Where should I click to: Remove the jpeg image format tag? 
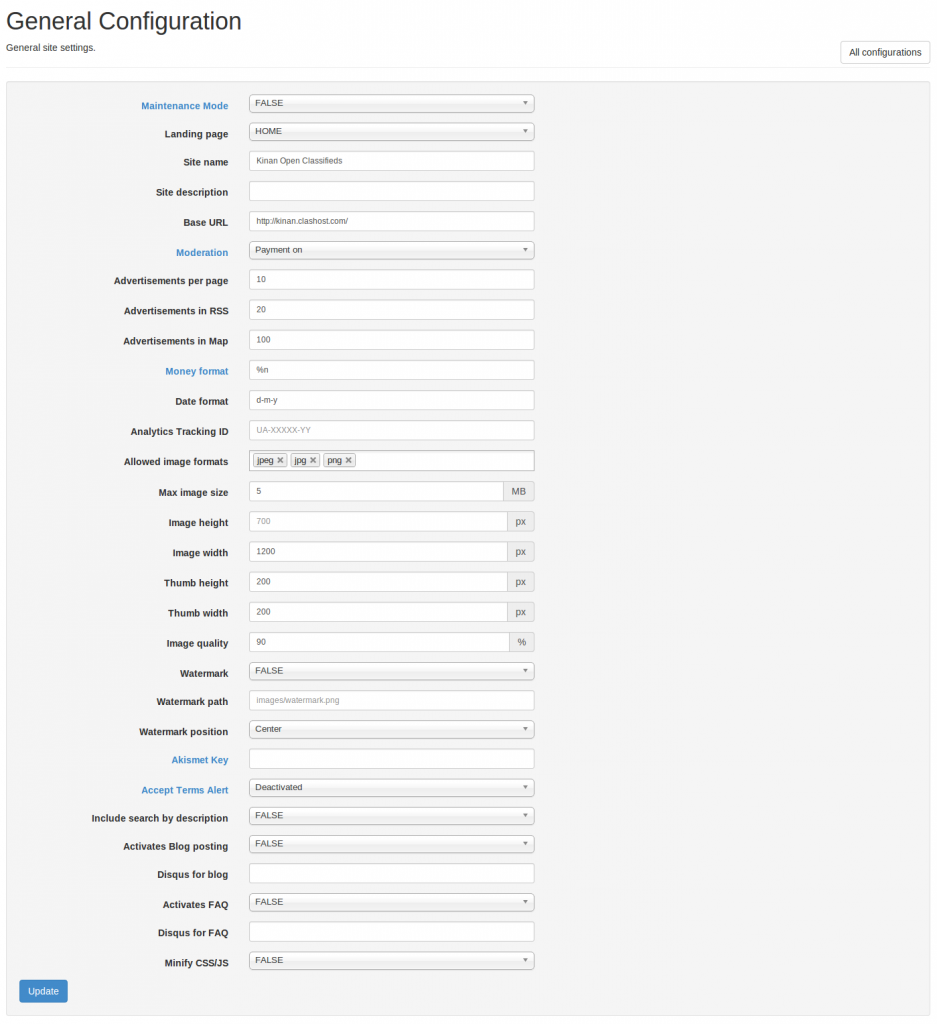[280, 460]
